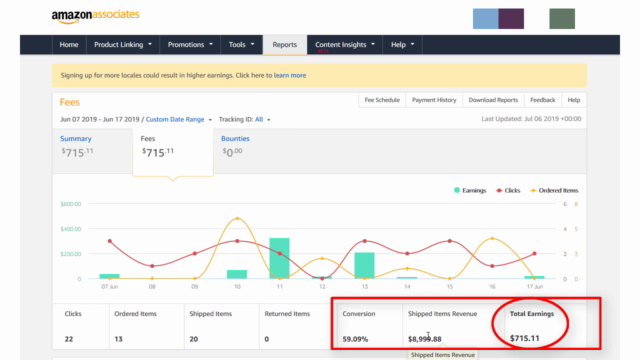Screen dimensions: 640x360
Task: Click Download Reports
Action: (x=493, y=100)
